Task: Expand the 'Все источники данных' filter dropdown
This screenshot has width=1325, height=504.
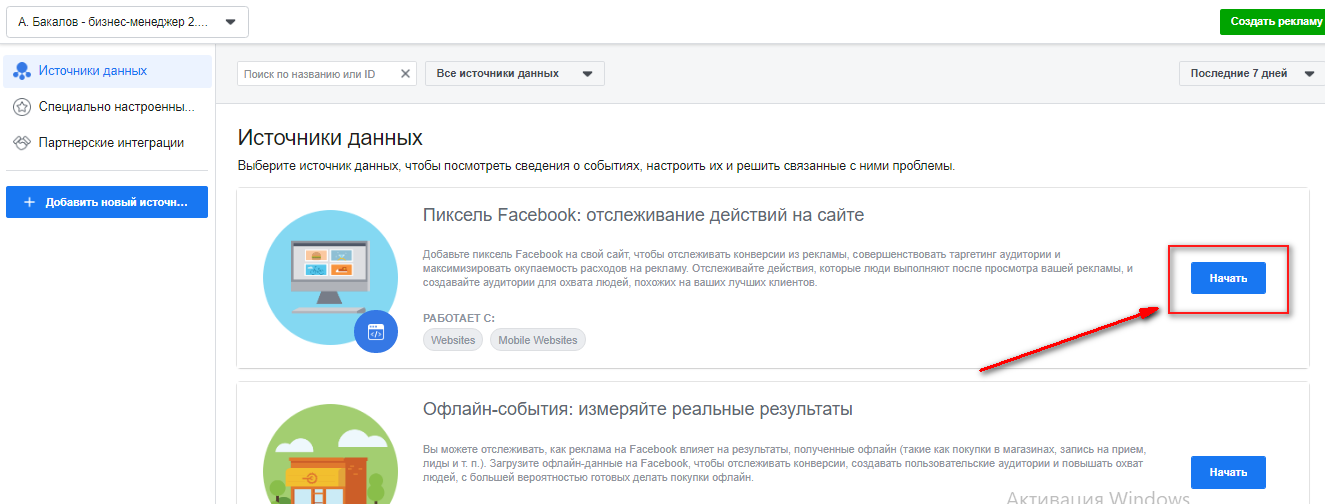Action: pos(514,74)
